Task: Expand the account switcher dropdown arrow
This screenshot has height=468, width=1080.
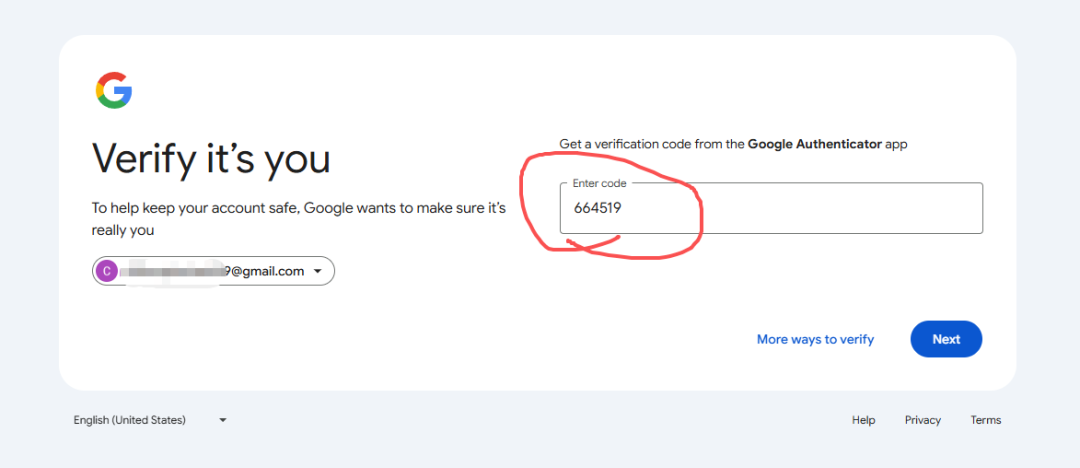Action: (x=318, y=271)
